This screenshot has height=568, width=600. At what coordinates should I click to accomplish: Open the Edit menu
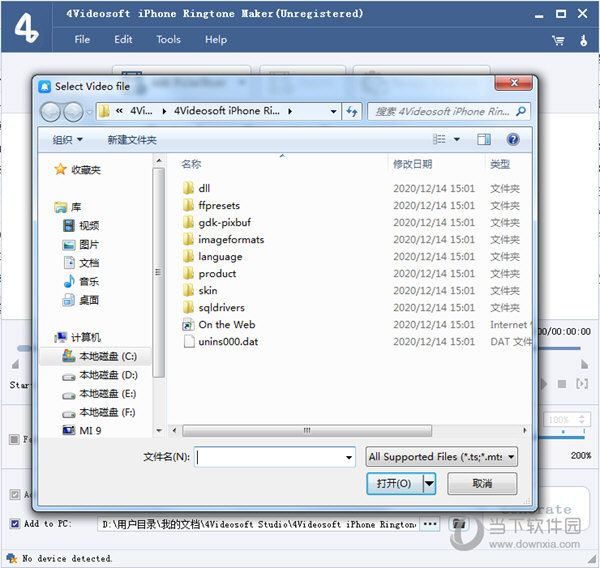(x=123, y=39)
